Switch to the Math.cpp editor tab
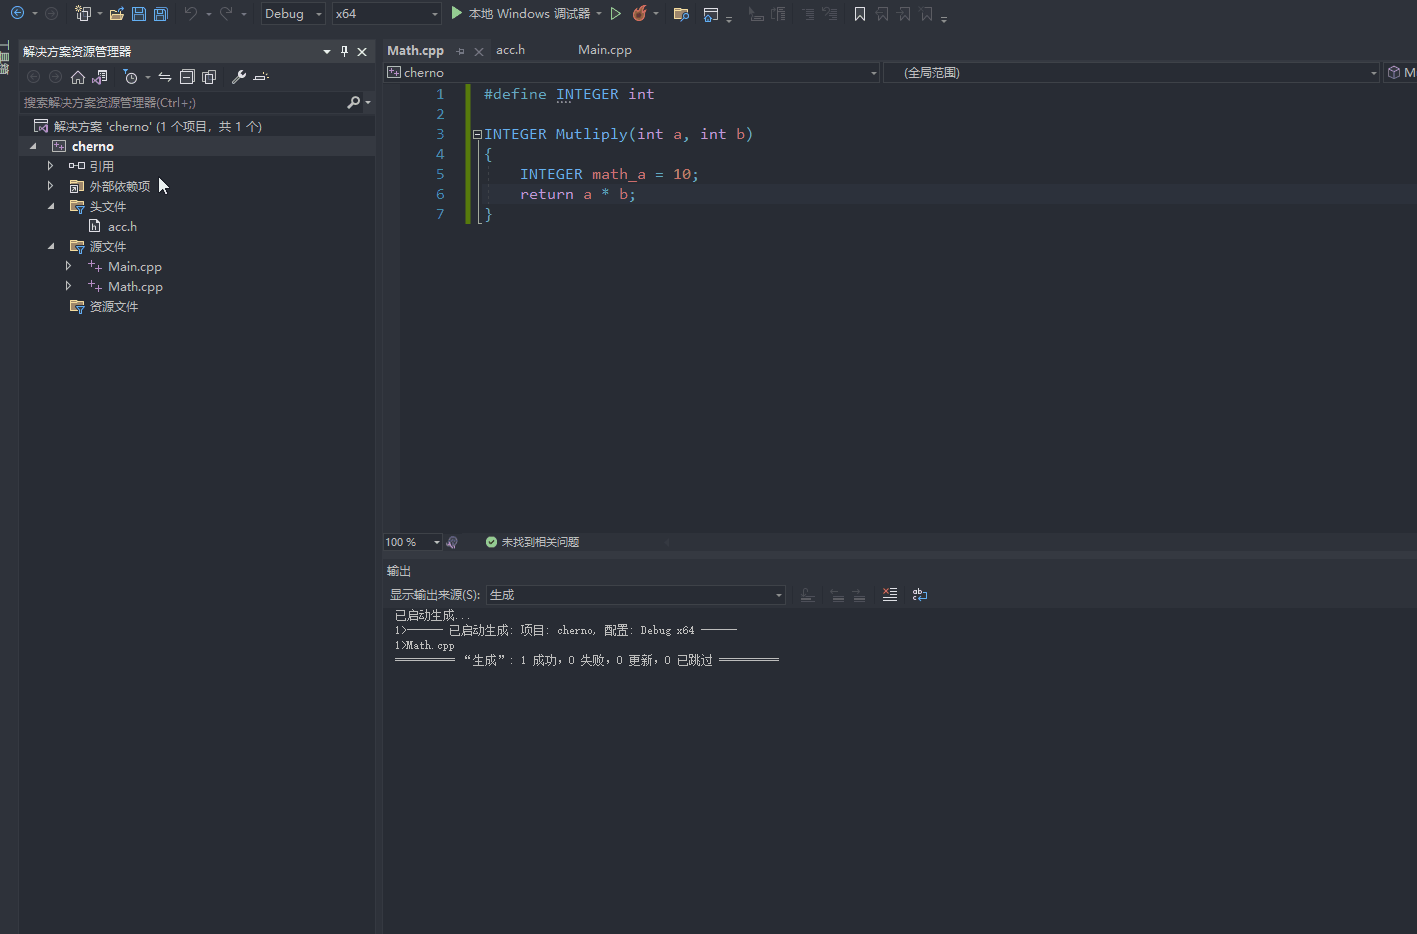 pos(415,50)
